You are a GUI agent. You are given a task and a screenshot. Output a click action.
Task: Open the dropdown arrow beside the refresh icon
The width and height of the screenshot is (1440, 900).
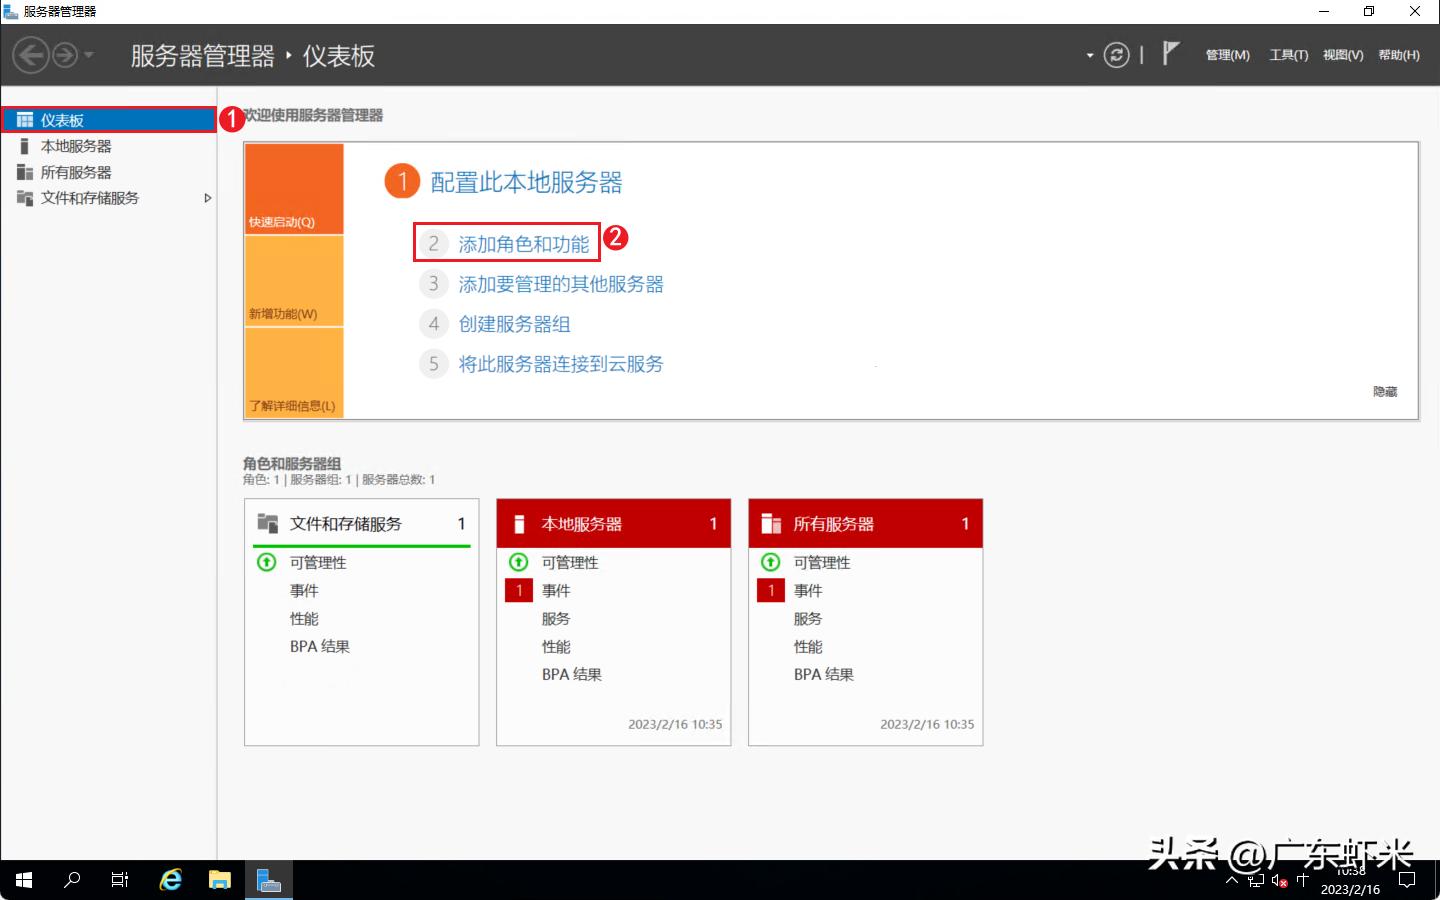1089,55
